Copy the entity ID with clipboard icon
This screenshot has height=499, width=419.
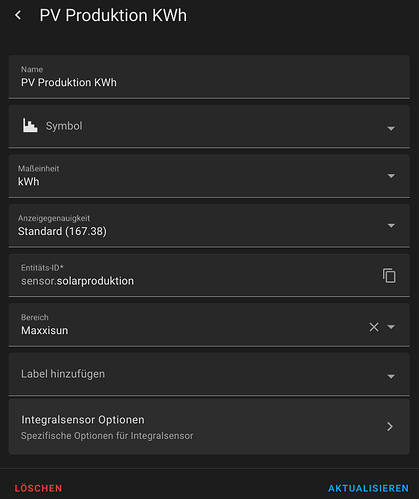tap(389, 276)
